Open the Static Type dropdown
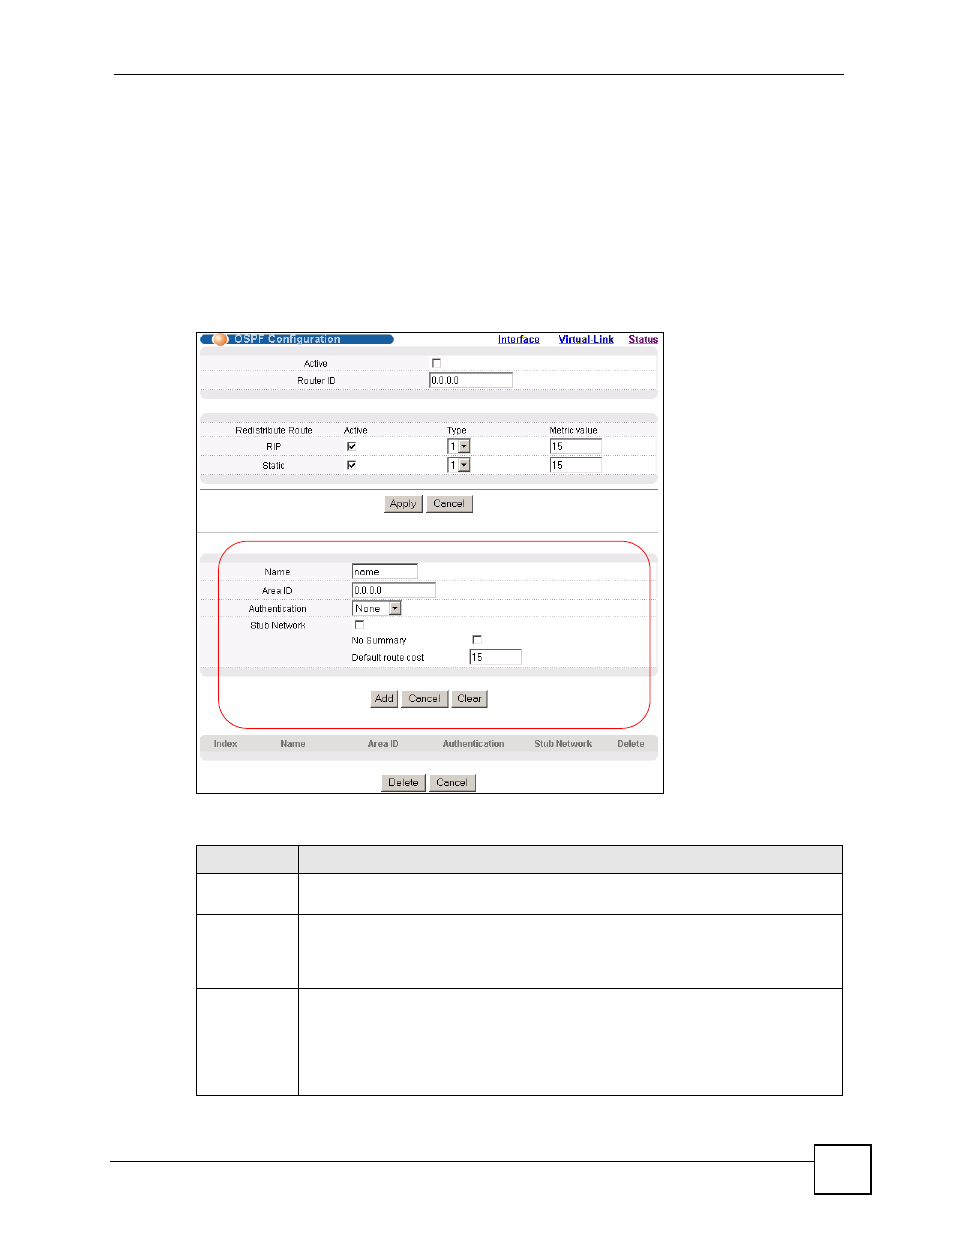The width and height of the screenshot is (954, 1235). point(459,465)
